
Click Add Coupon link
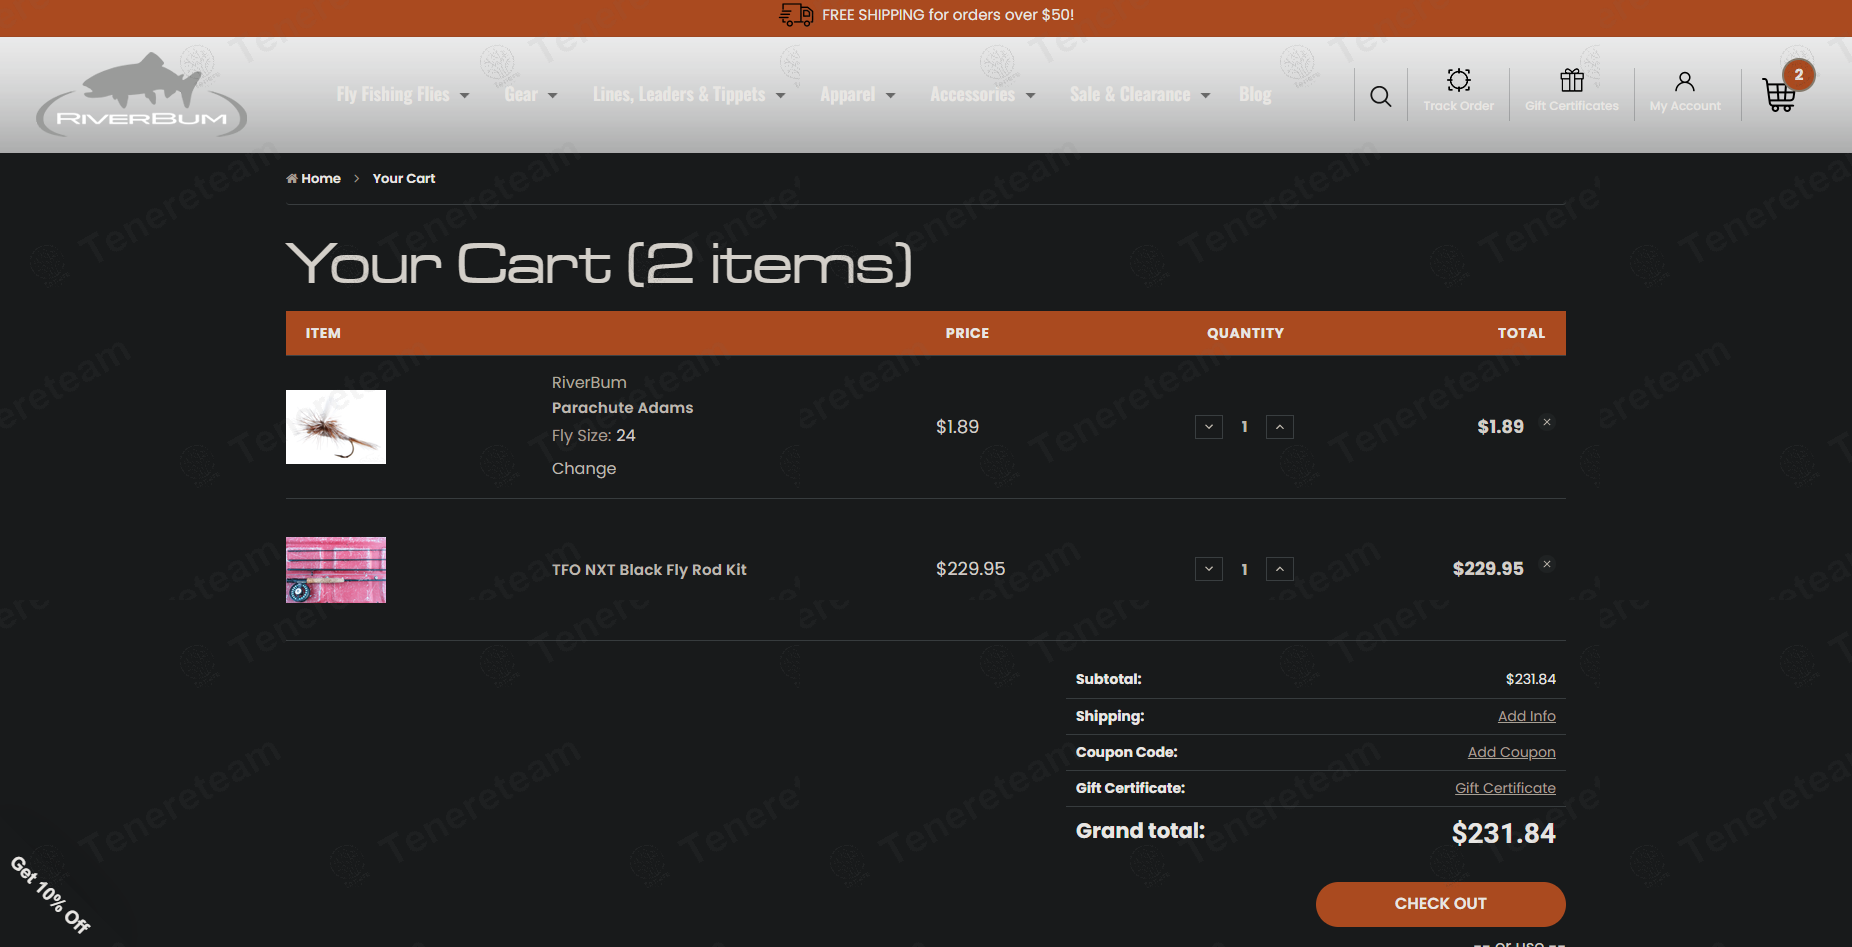1511,752
